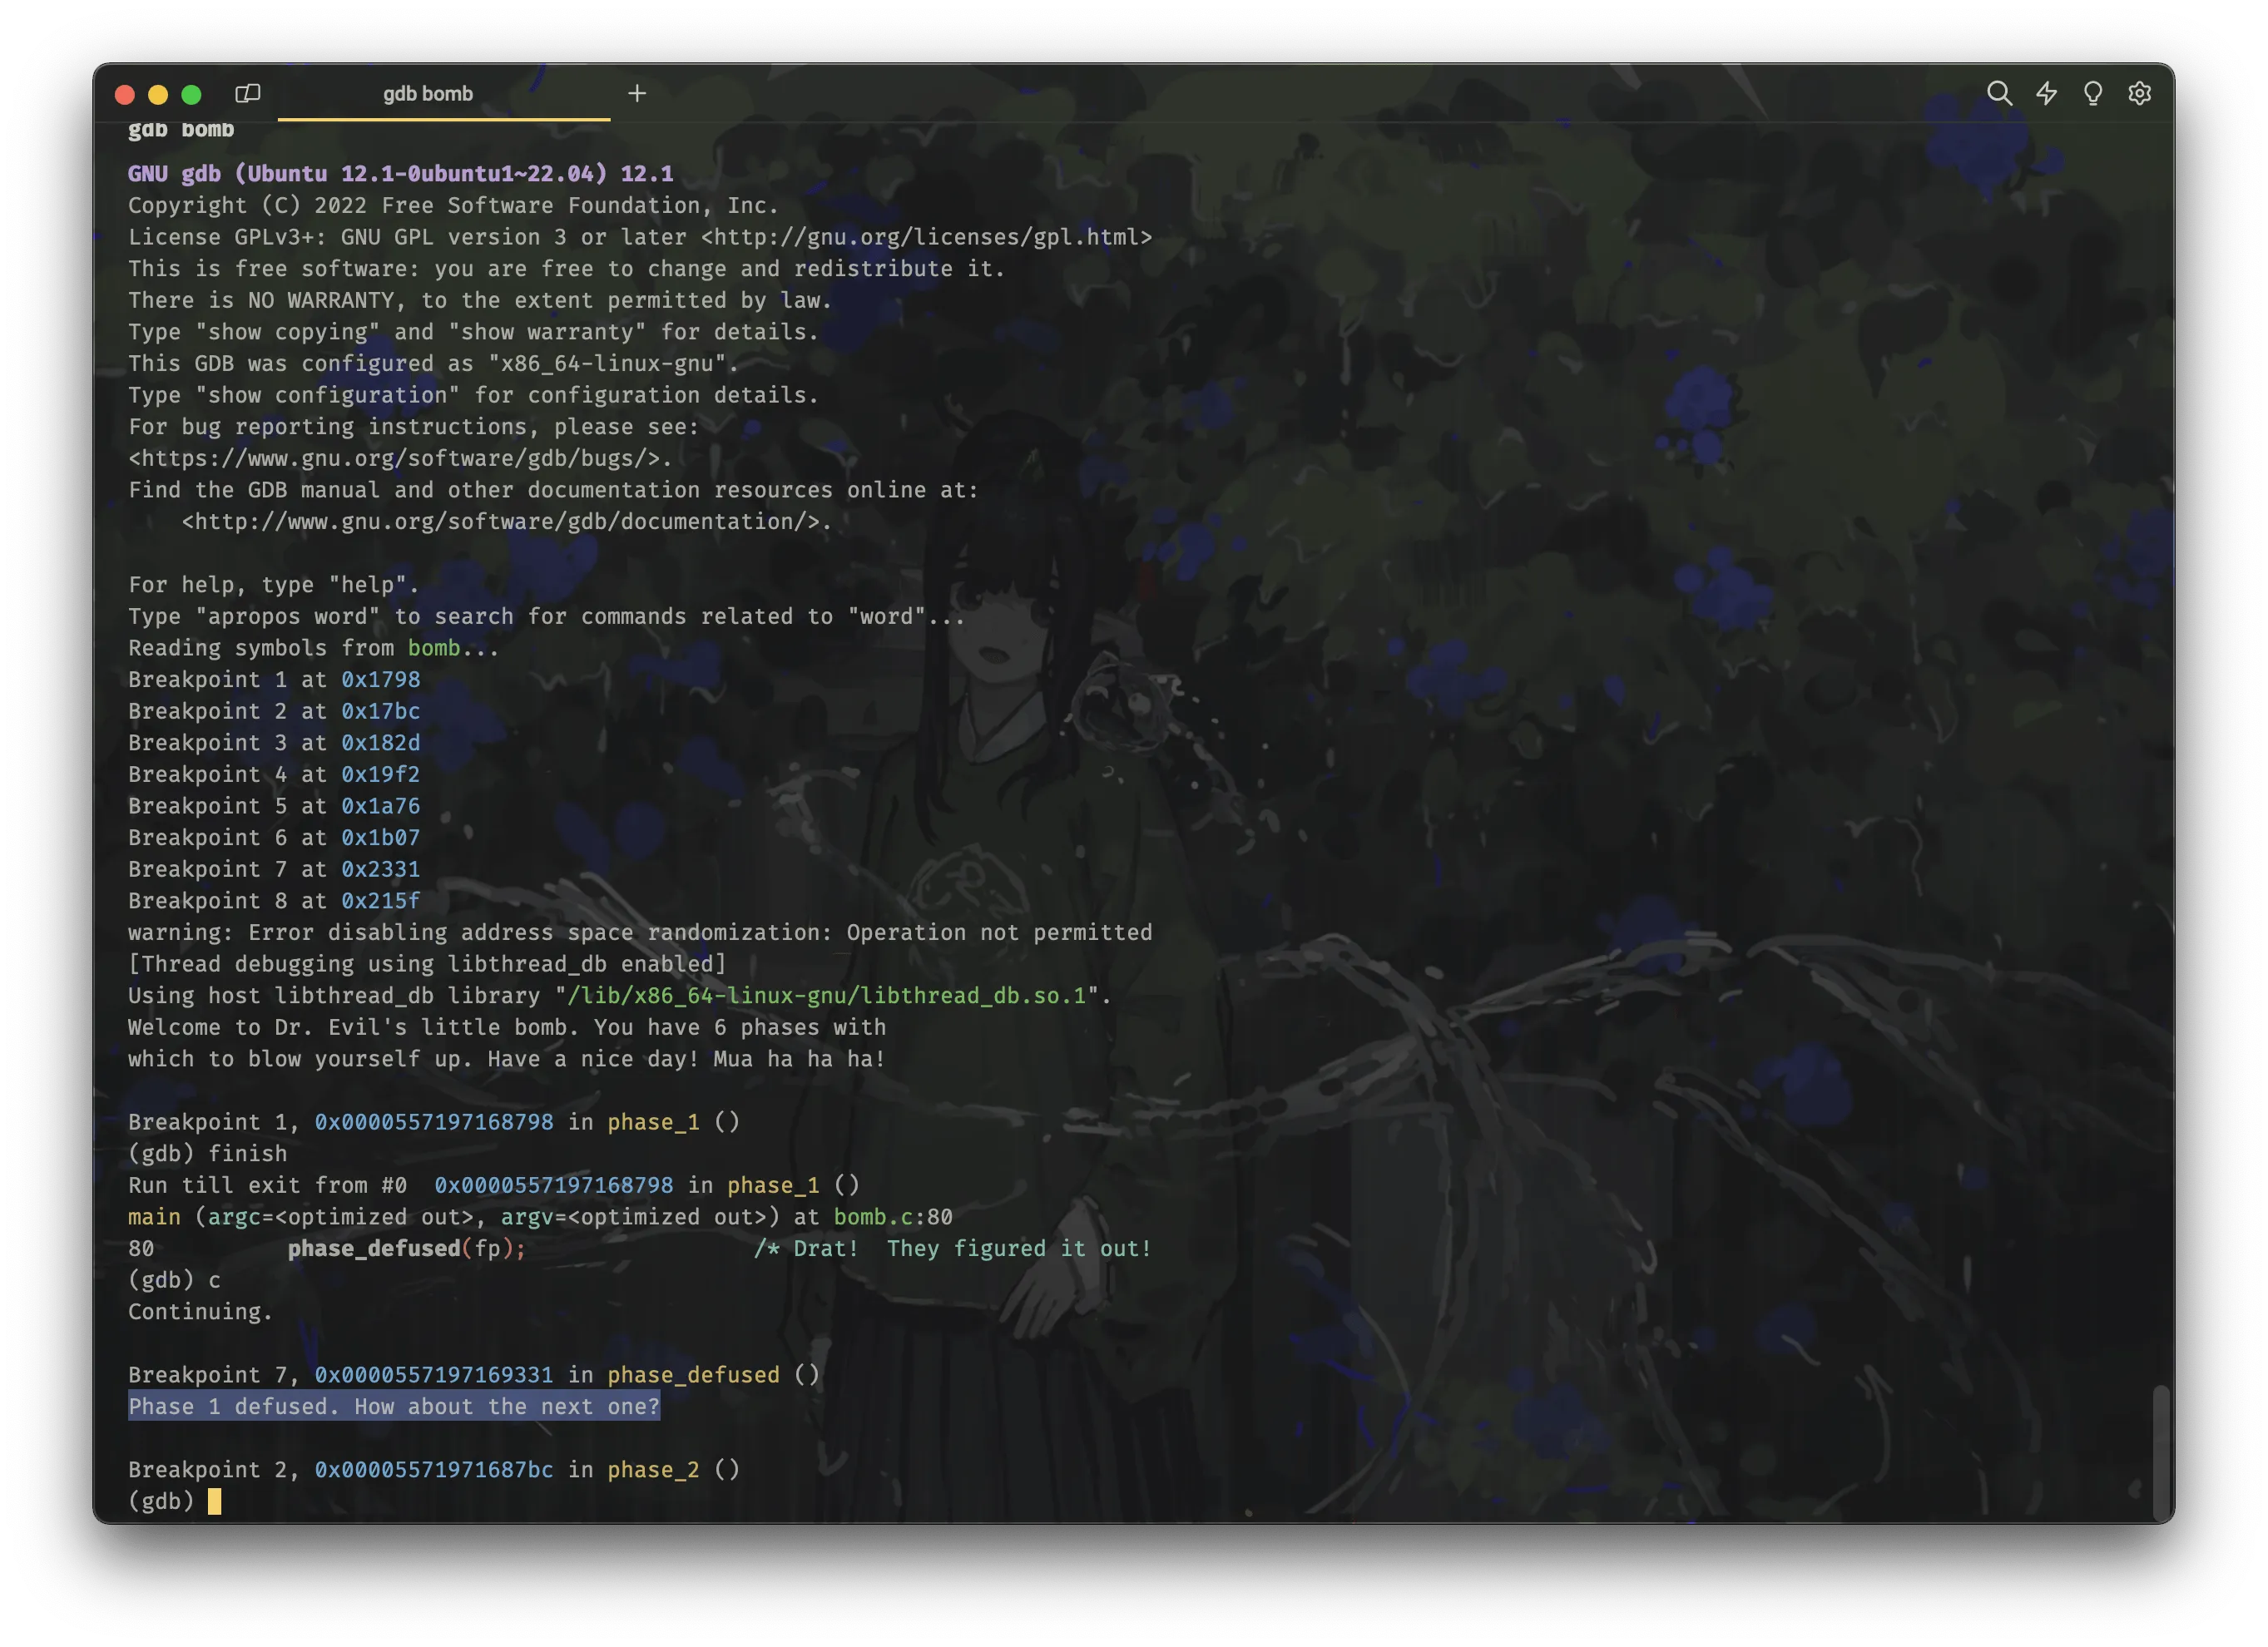2268x1647 pixels.
Task: Click address 0x2331 of Breakpoint 7
Action: (x=381, y=869)
